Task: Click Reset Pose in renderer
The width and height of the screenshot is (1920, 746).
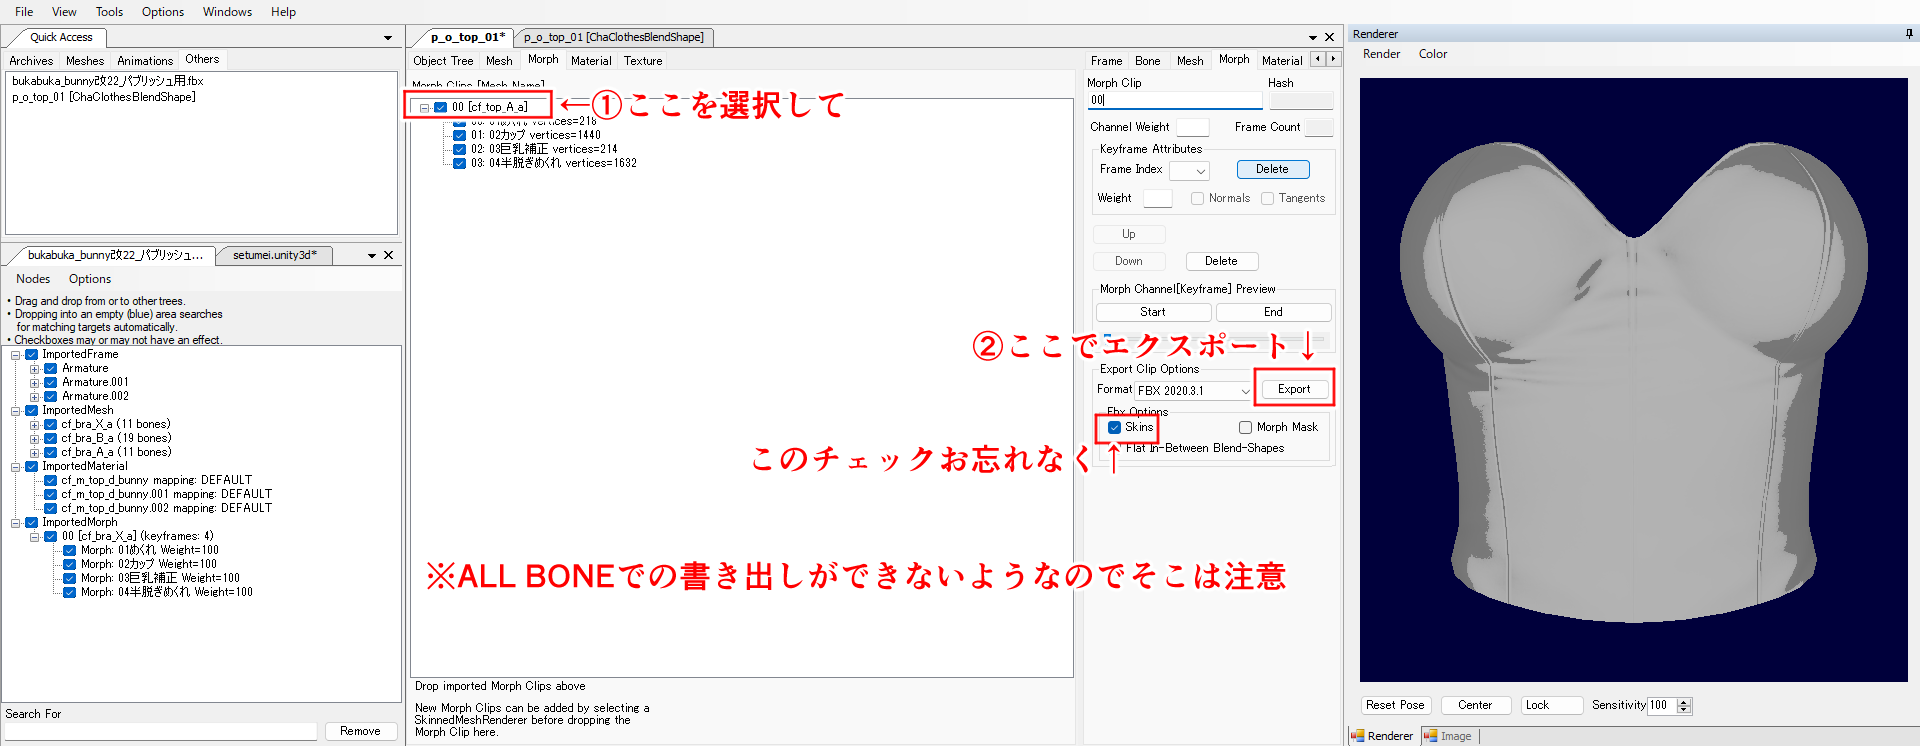Action: 1395,705
